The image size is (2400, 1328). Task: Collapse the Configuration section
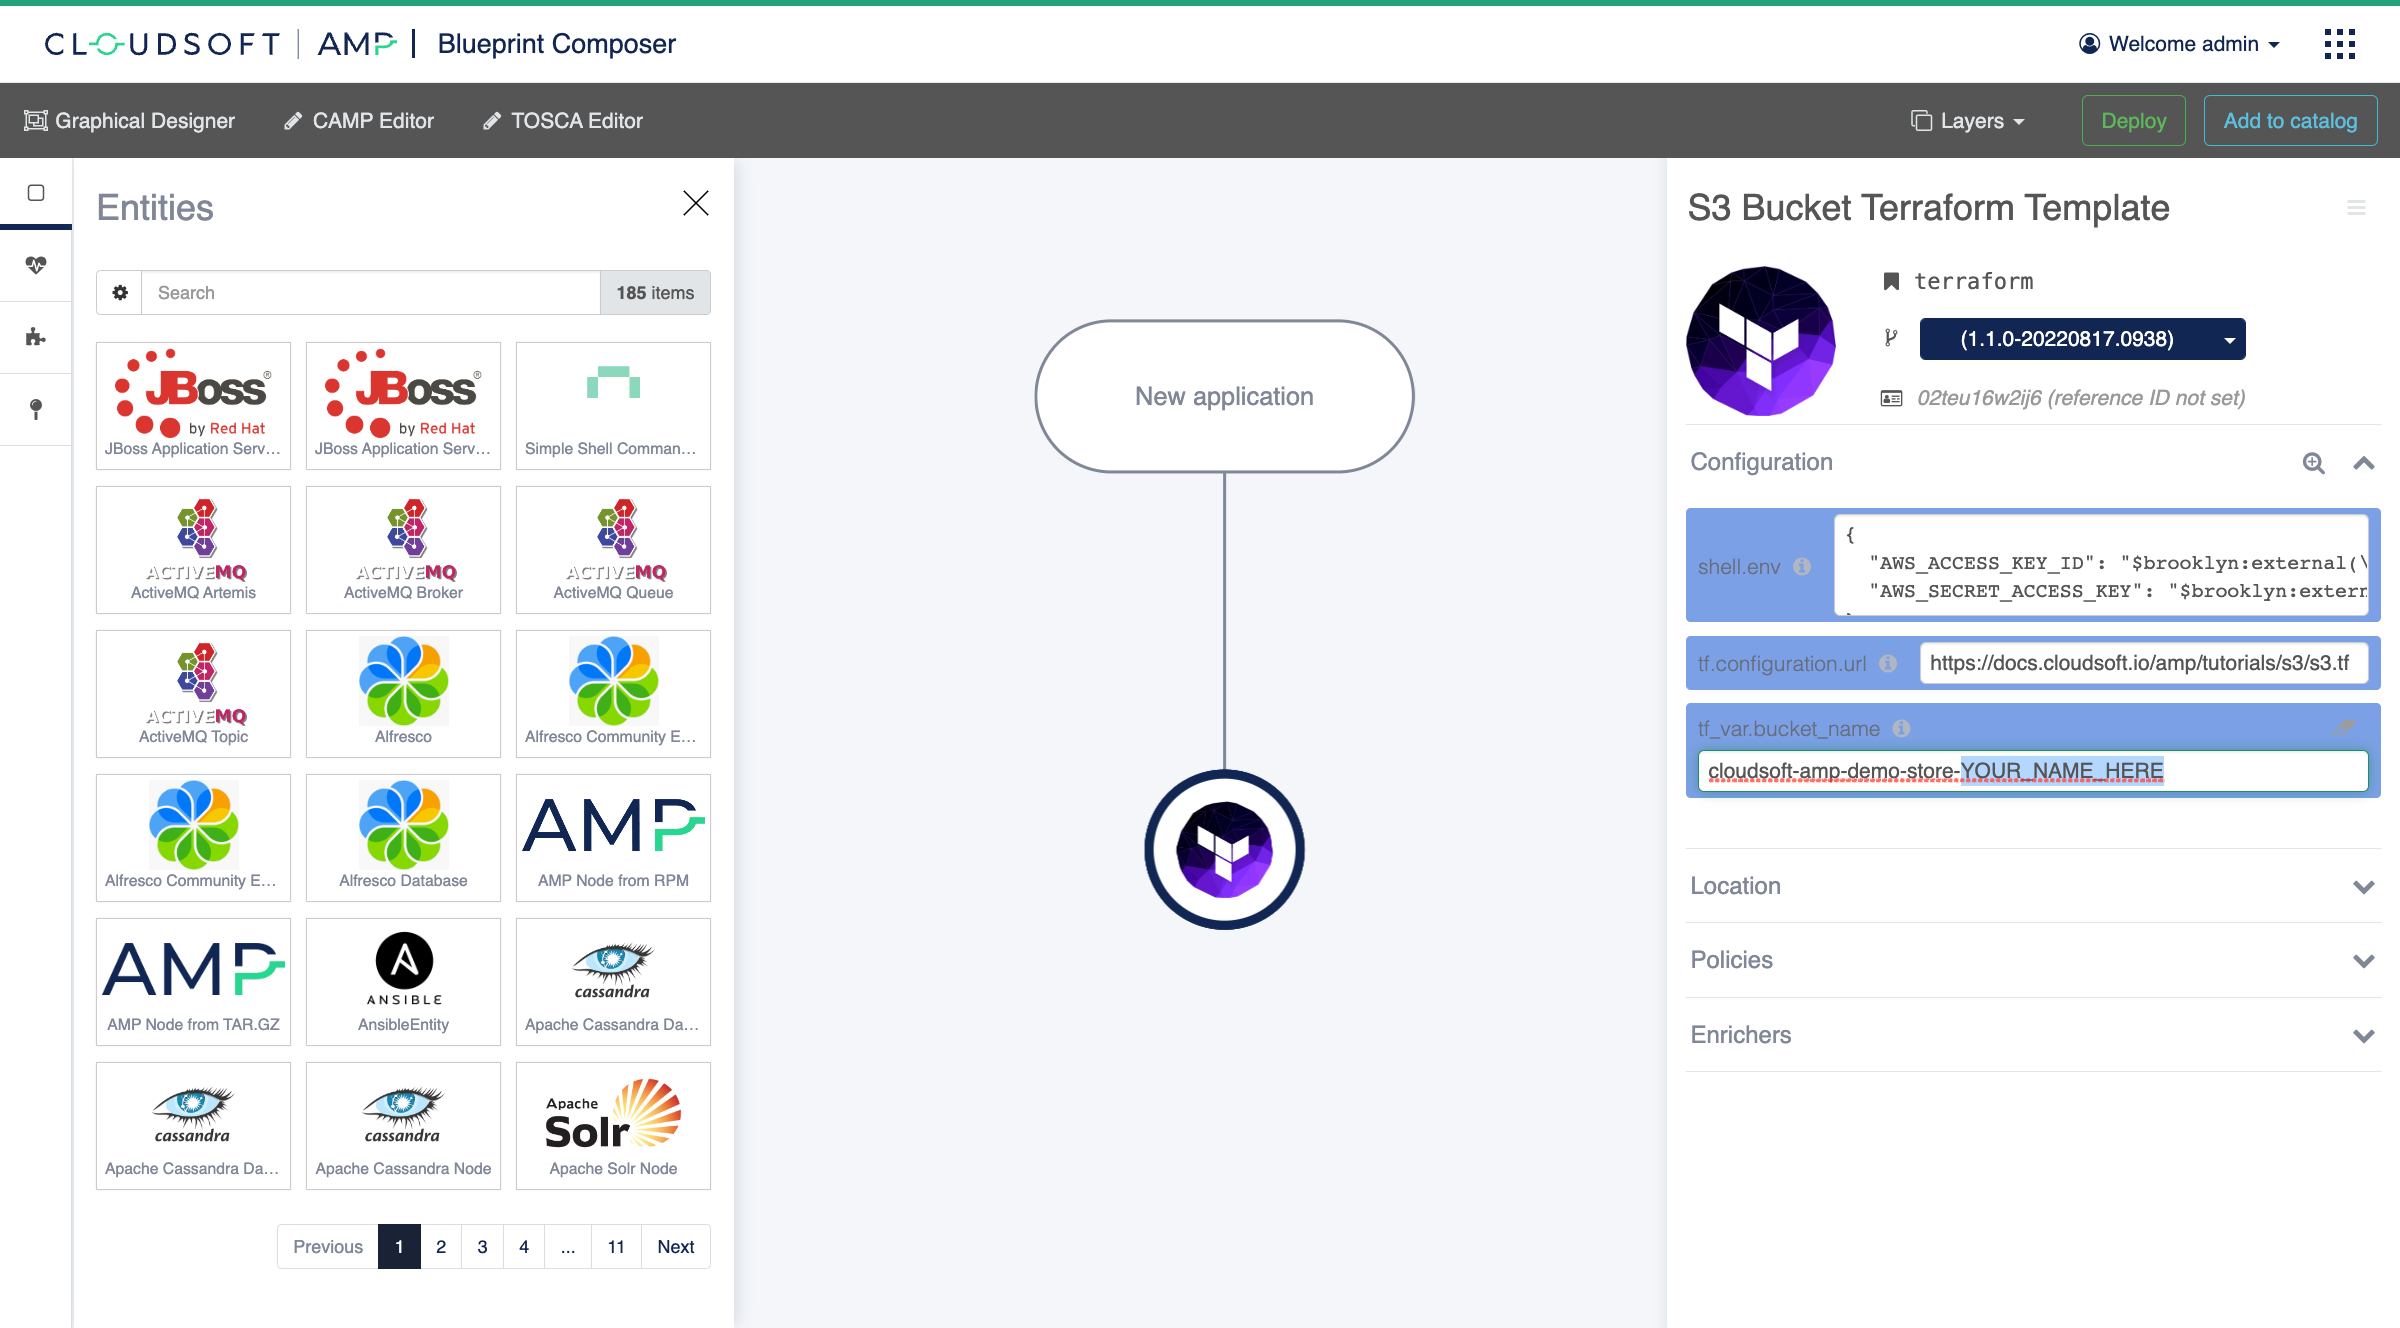click(2364, 463)
